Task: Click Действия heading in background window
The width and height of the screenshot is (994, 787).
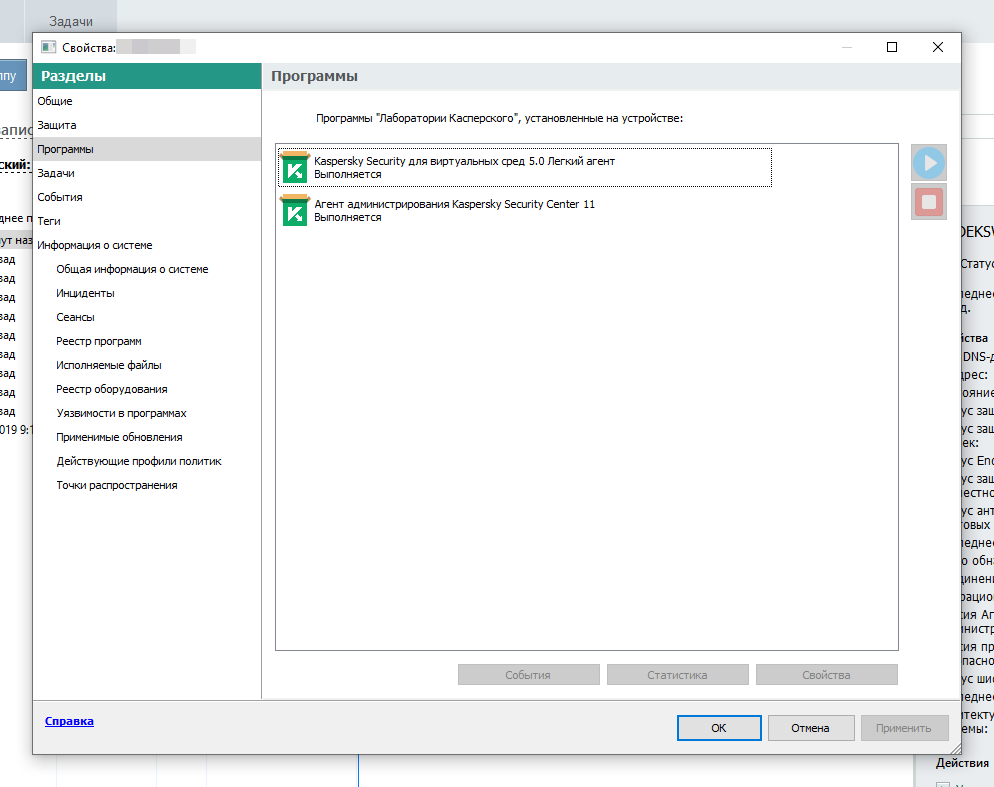Action: [x=962, y=763]
